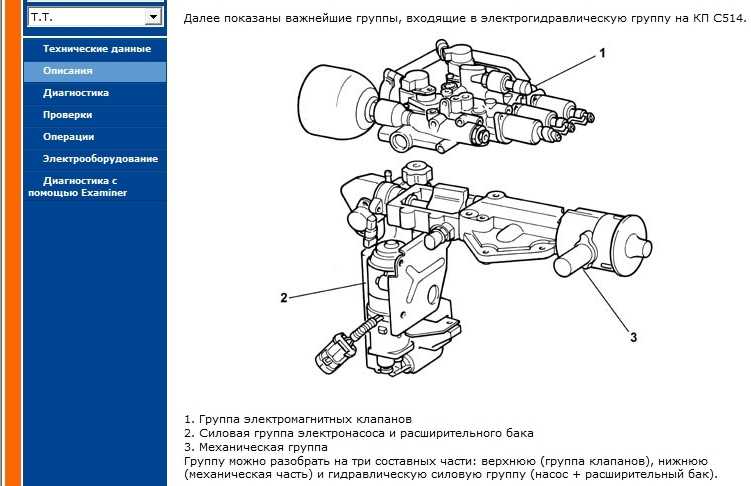Open the Технические данные menu item

[x=96, y=49]
